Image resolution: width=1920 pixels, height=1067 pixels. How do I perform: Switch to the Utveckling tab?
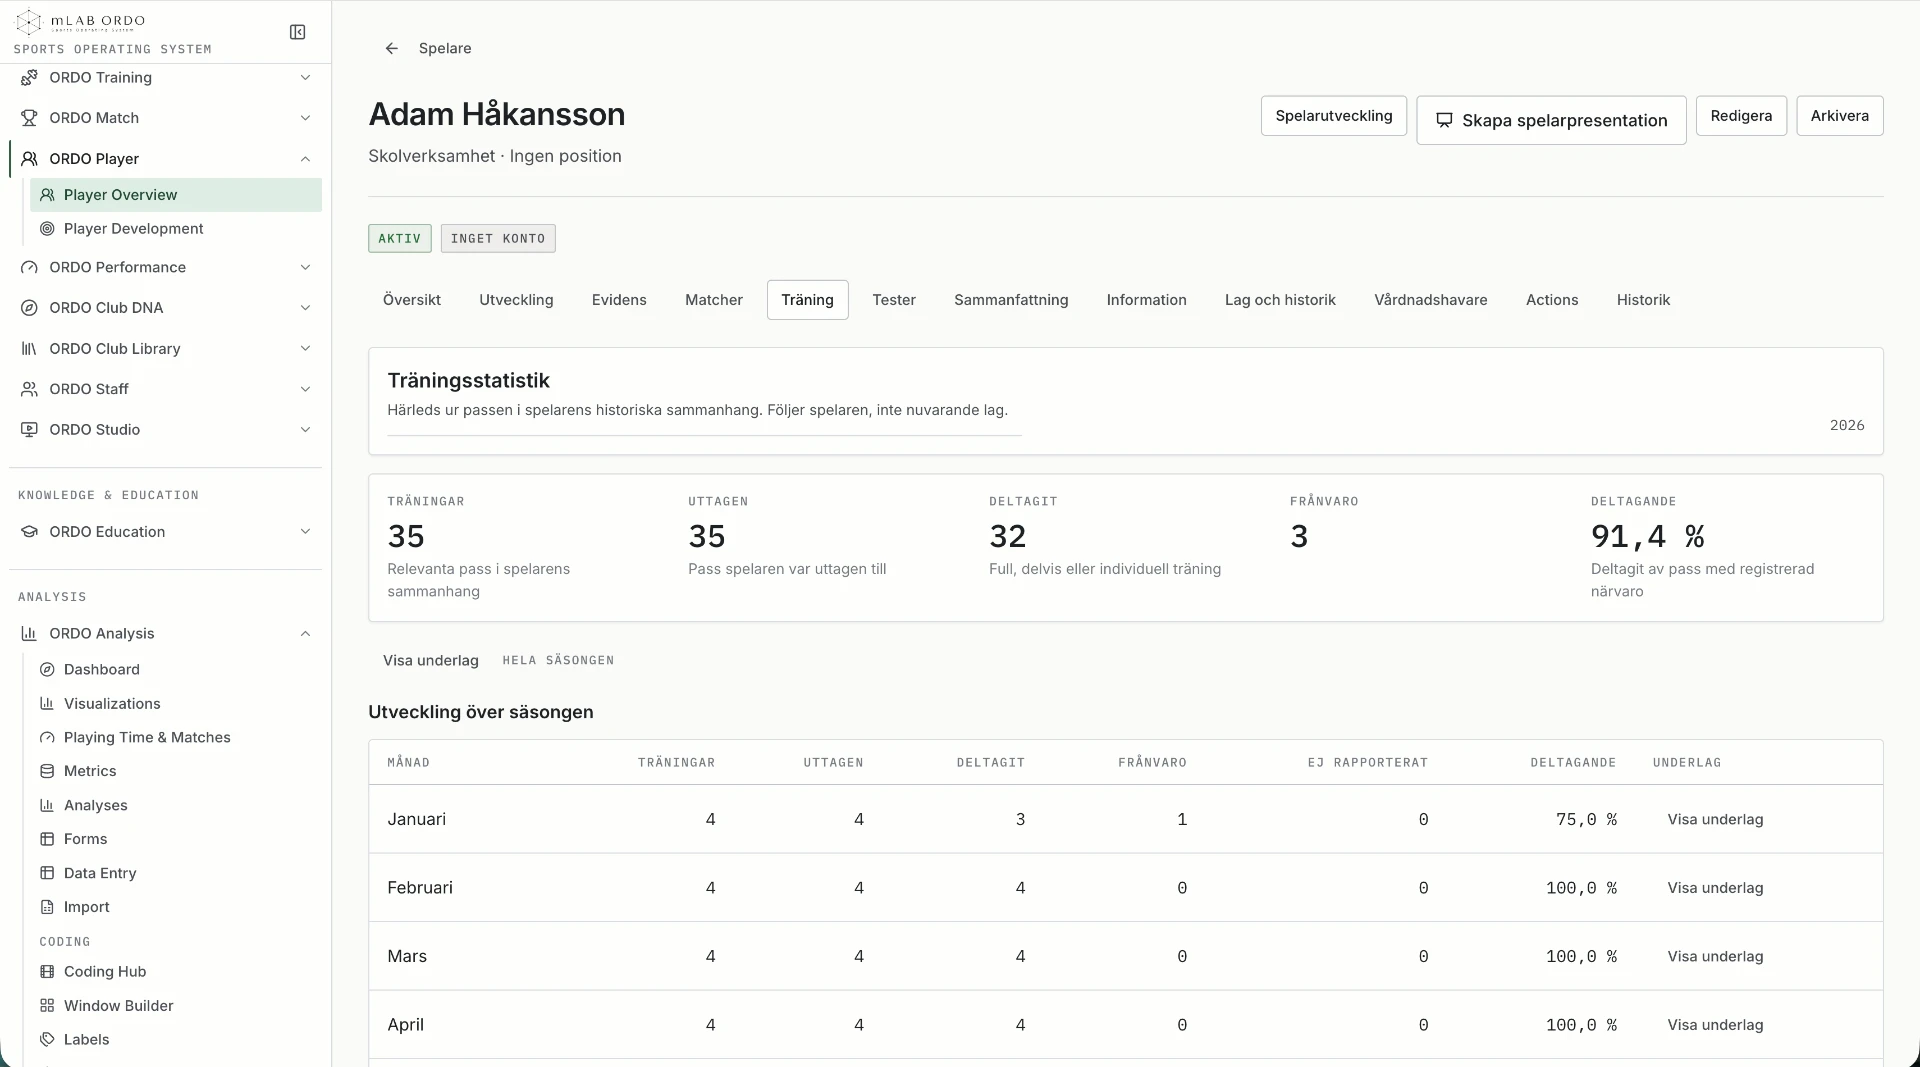516,300
